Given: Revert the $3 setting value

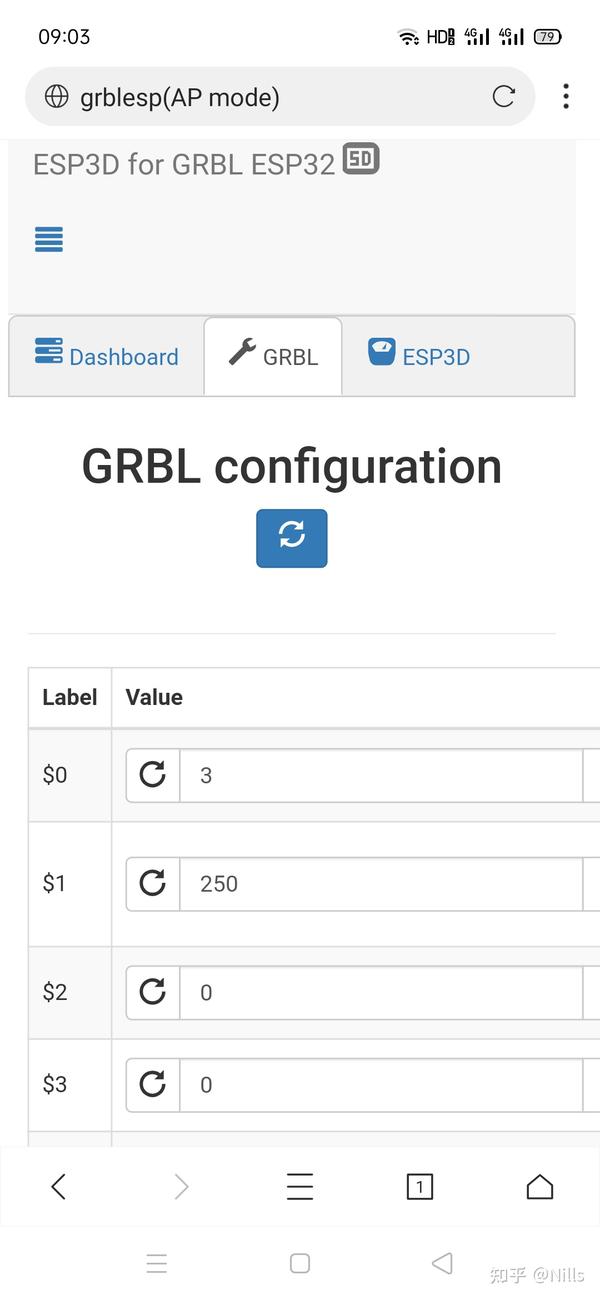Looking at the screenshot, I should (x=153, y=1084).
